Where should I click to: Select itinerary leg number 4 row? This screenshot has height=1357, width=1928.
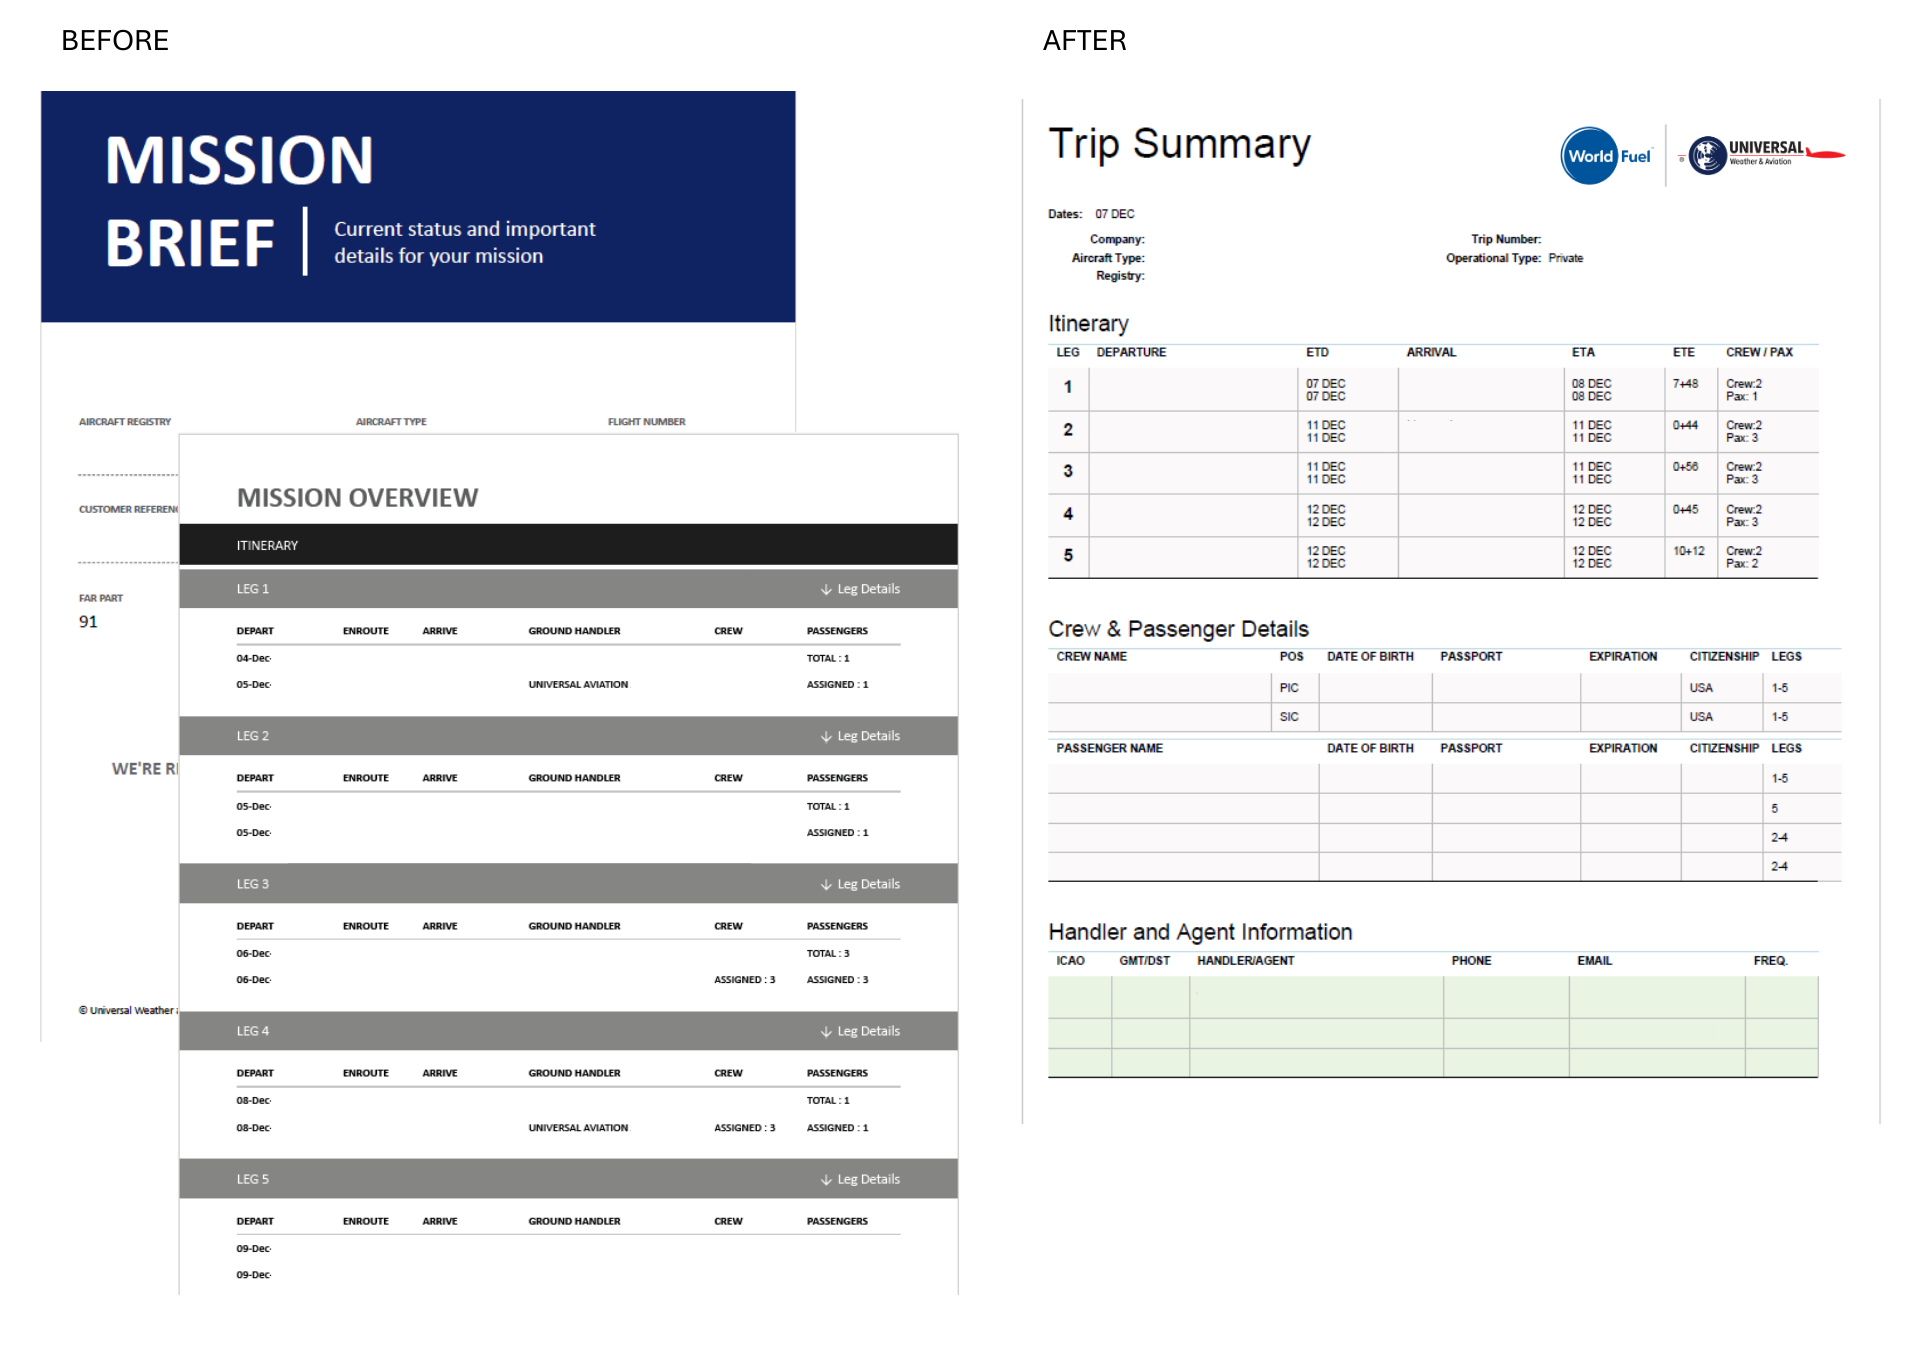click(1432, 515)
